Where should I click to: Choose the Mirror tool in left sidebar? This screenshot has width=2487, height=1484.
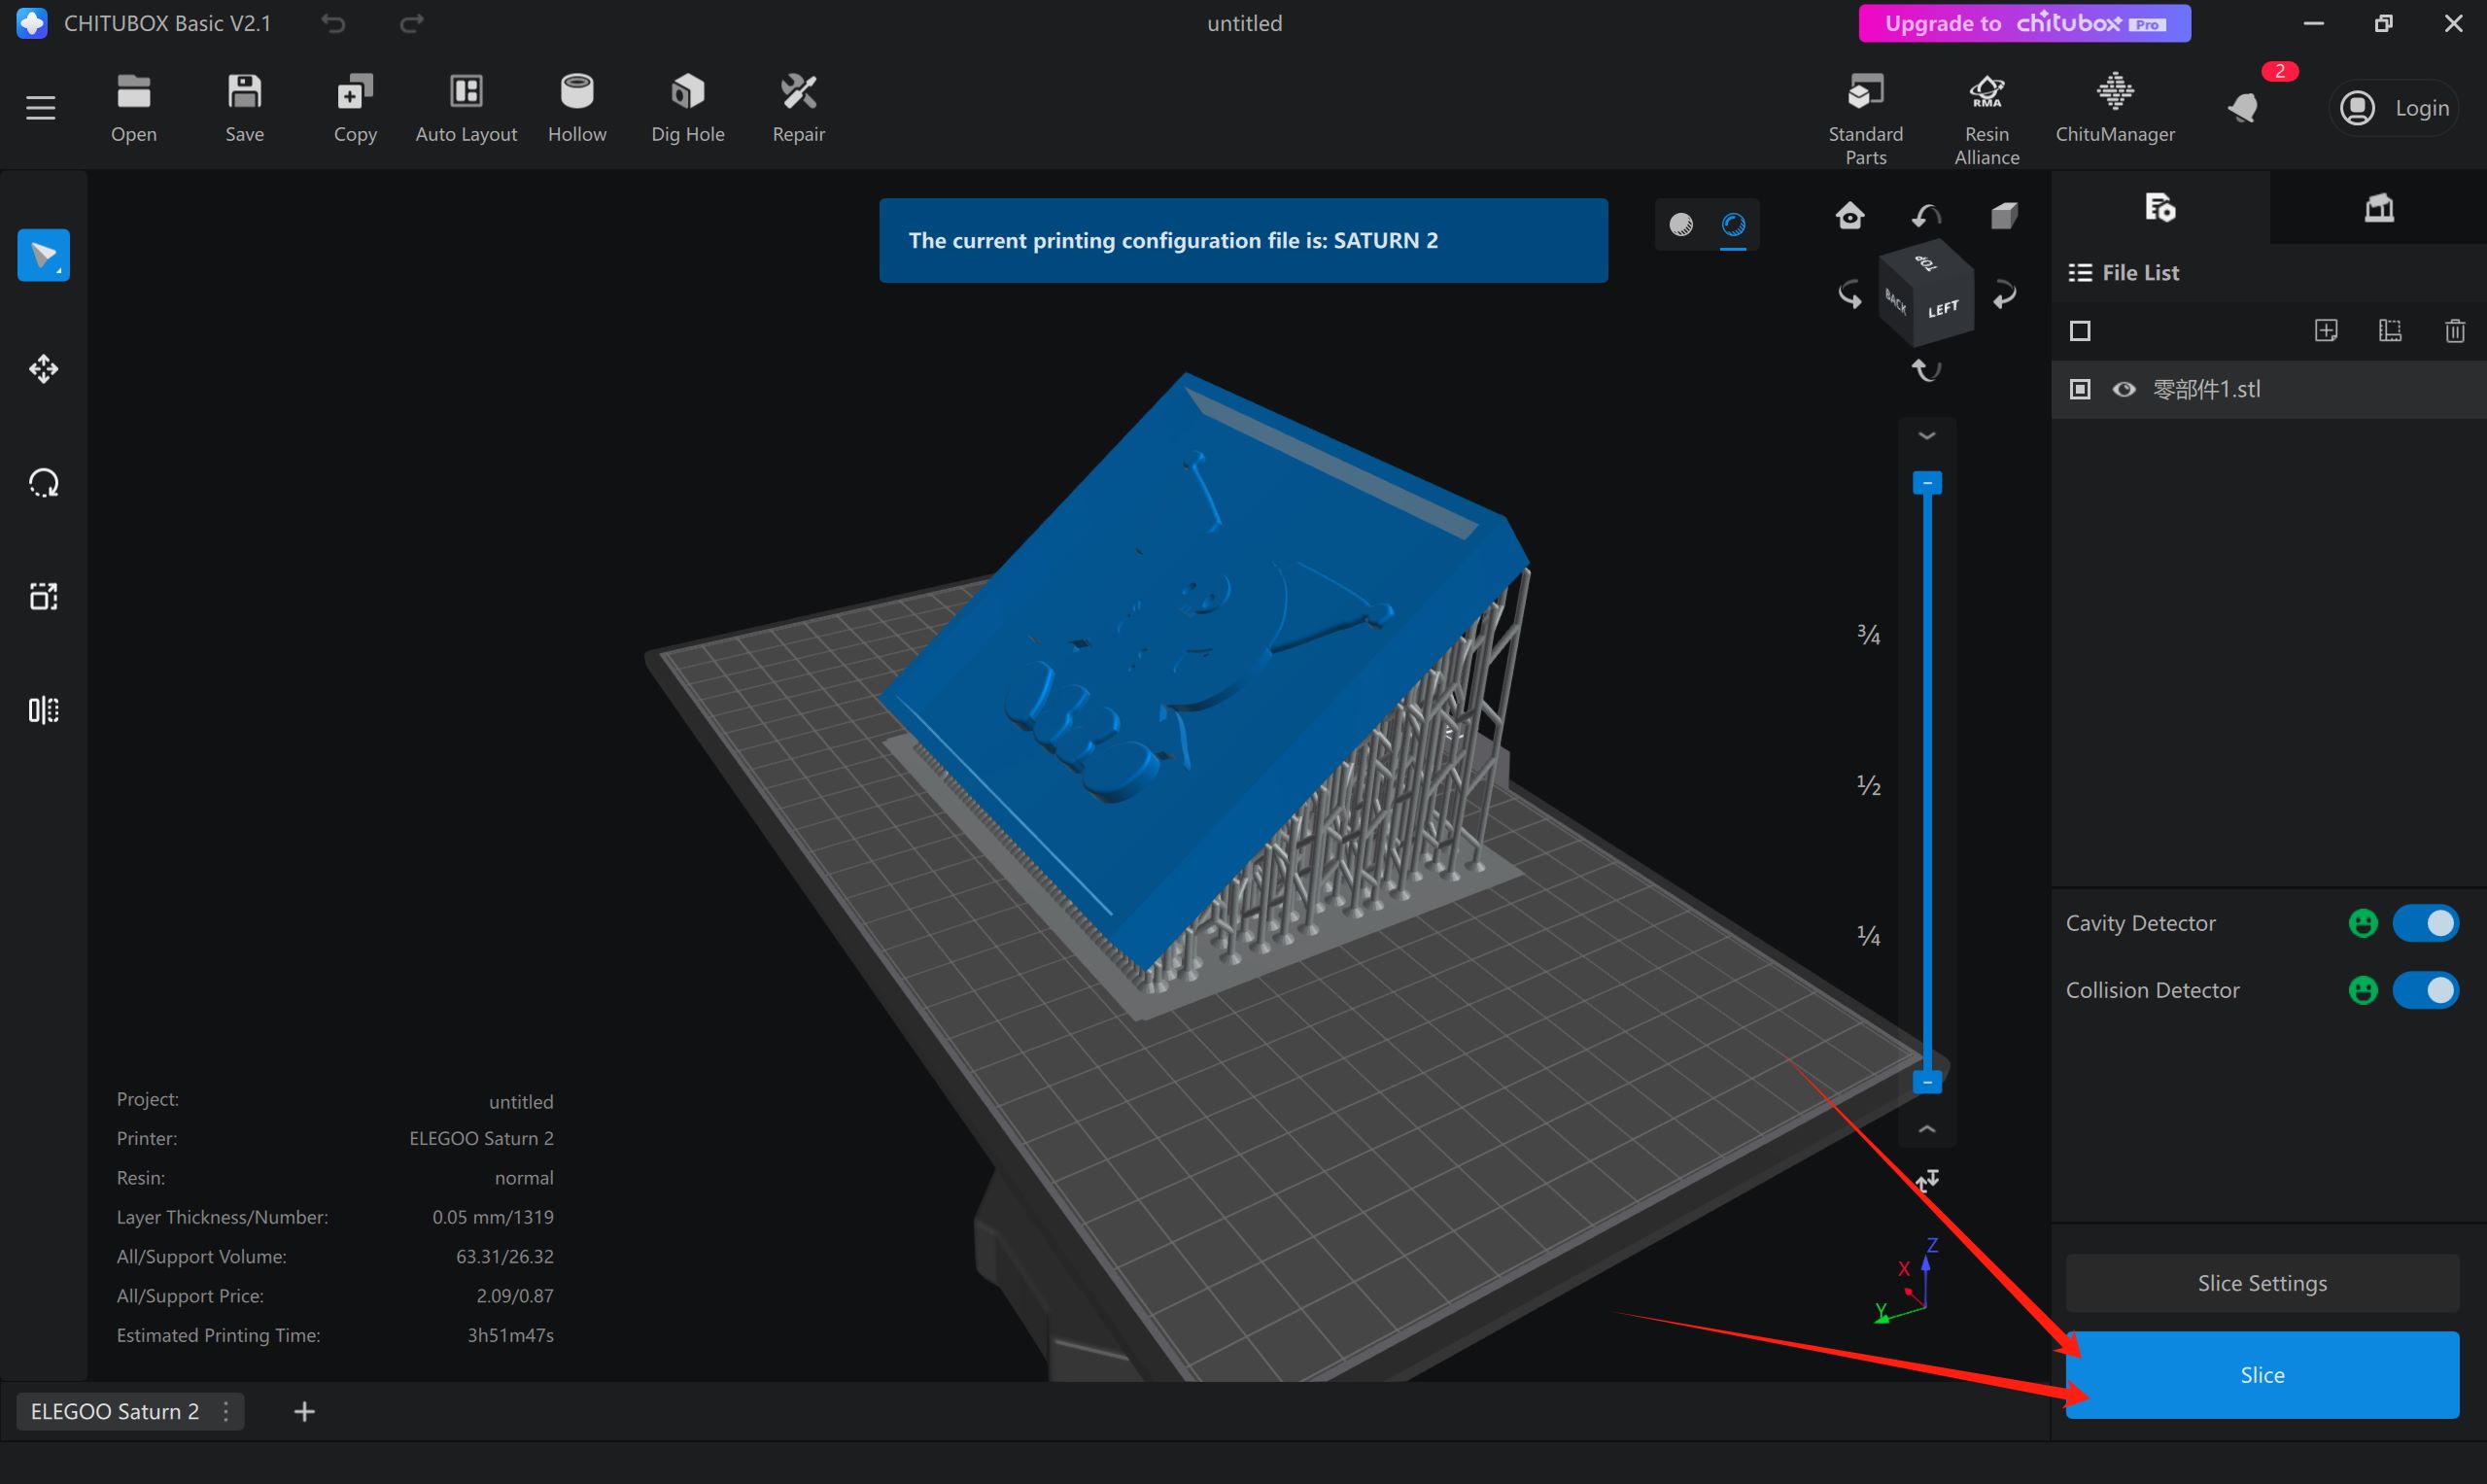pyautogui.click(x=44, y=710)
